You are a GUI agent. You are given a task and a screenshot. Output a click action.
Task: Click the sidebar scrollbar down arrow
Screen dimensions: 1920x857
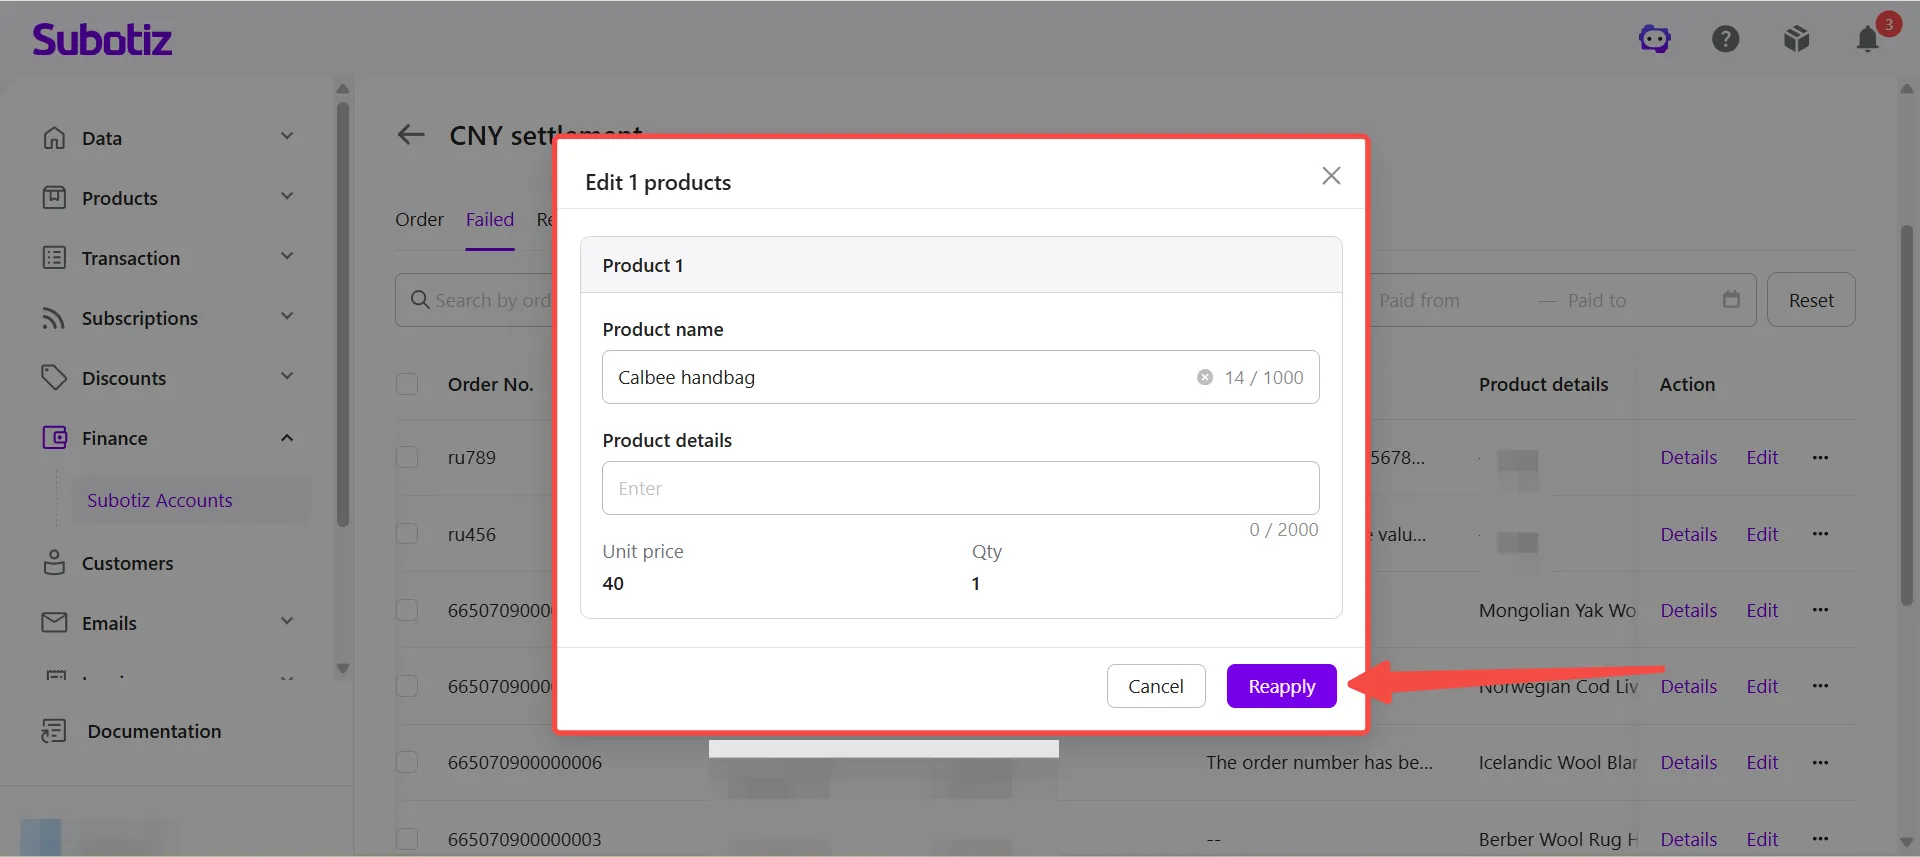coord(343,668)
